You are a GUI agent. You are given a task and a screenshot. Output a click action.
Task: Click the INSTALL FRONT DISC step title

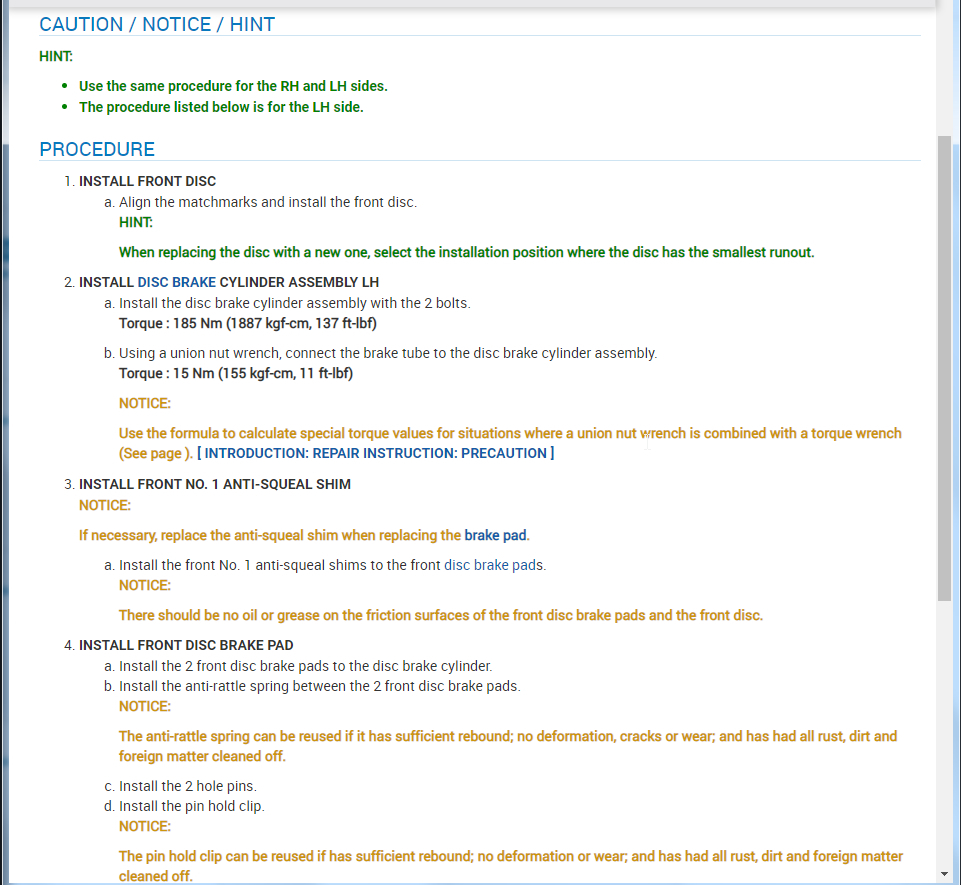point(147,181)
